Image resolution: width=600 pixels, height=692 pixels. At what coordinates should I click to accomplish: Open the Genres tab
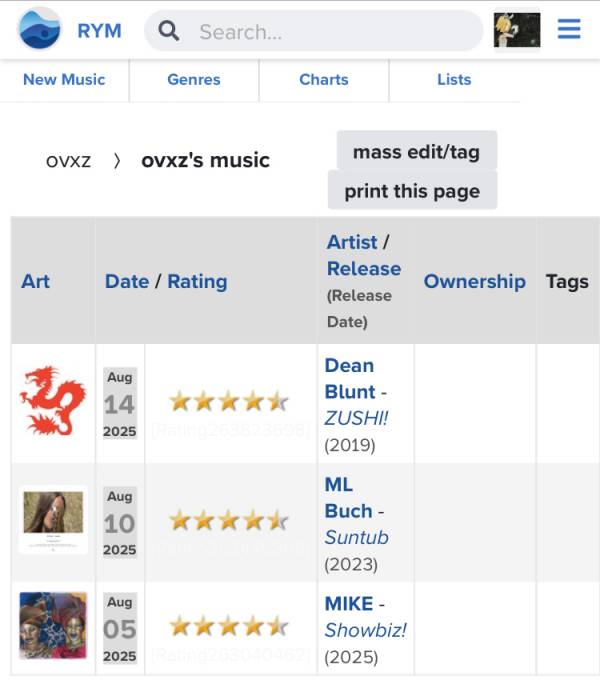tap(194, 80)
